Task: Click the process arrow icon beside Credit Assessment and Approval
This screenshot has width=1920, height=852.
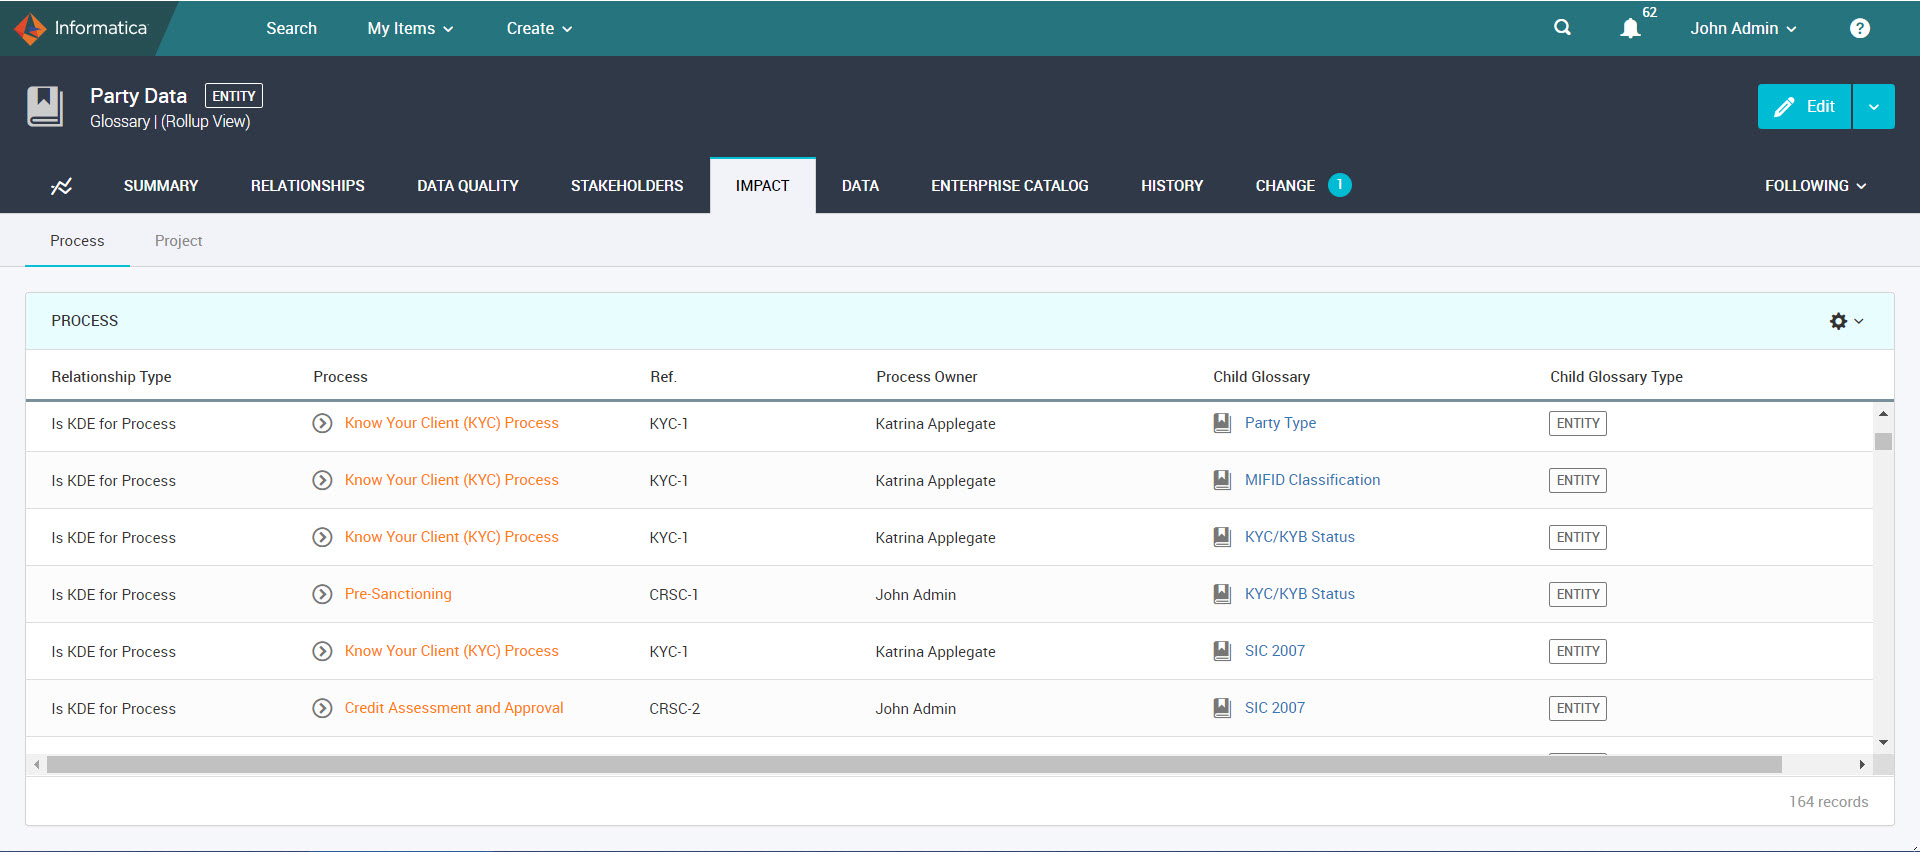Action: click(322, 708)
